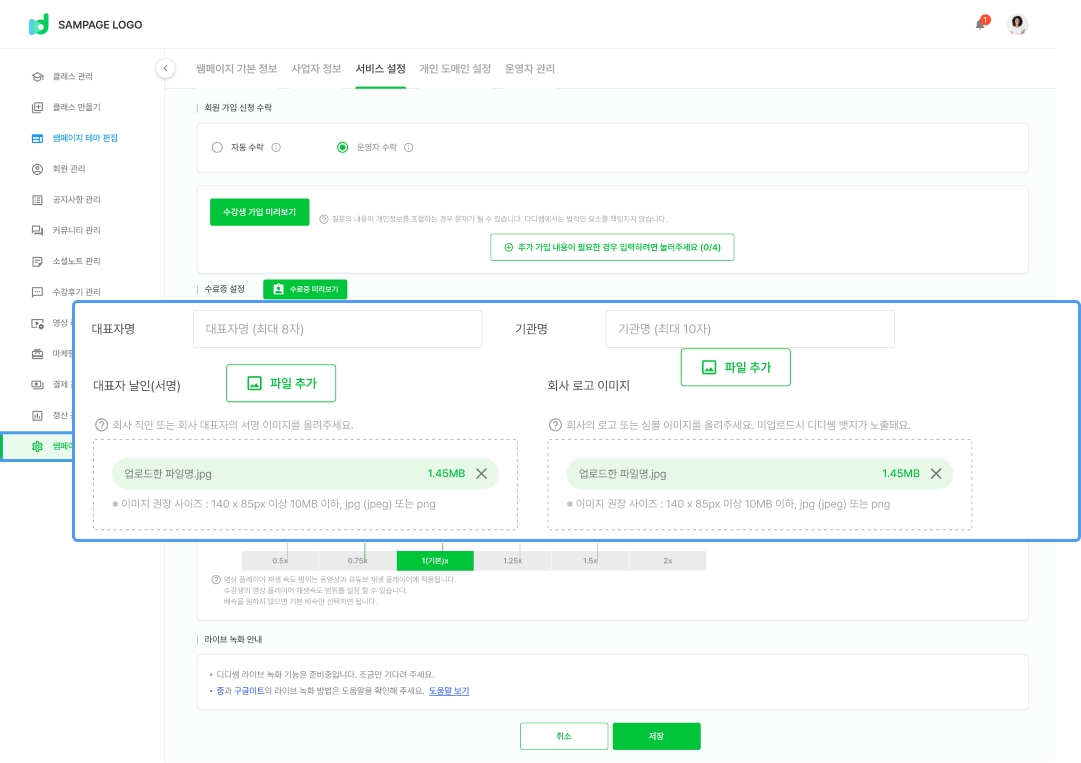This screenshot has width=1081, height=763.
Task: Click the user profile avatar
Action: [1018, 25]
